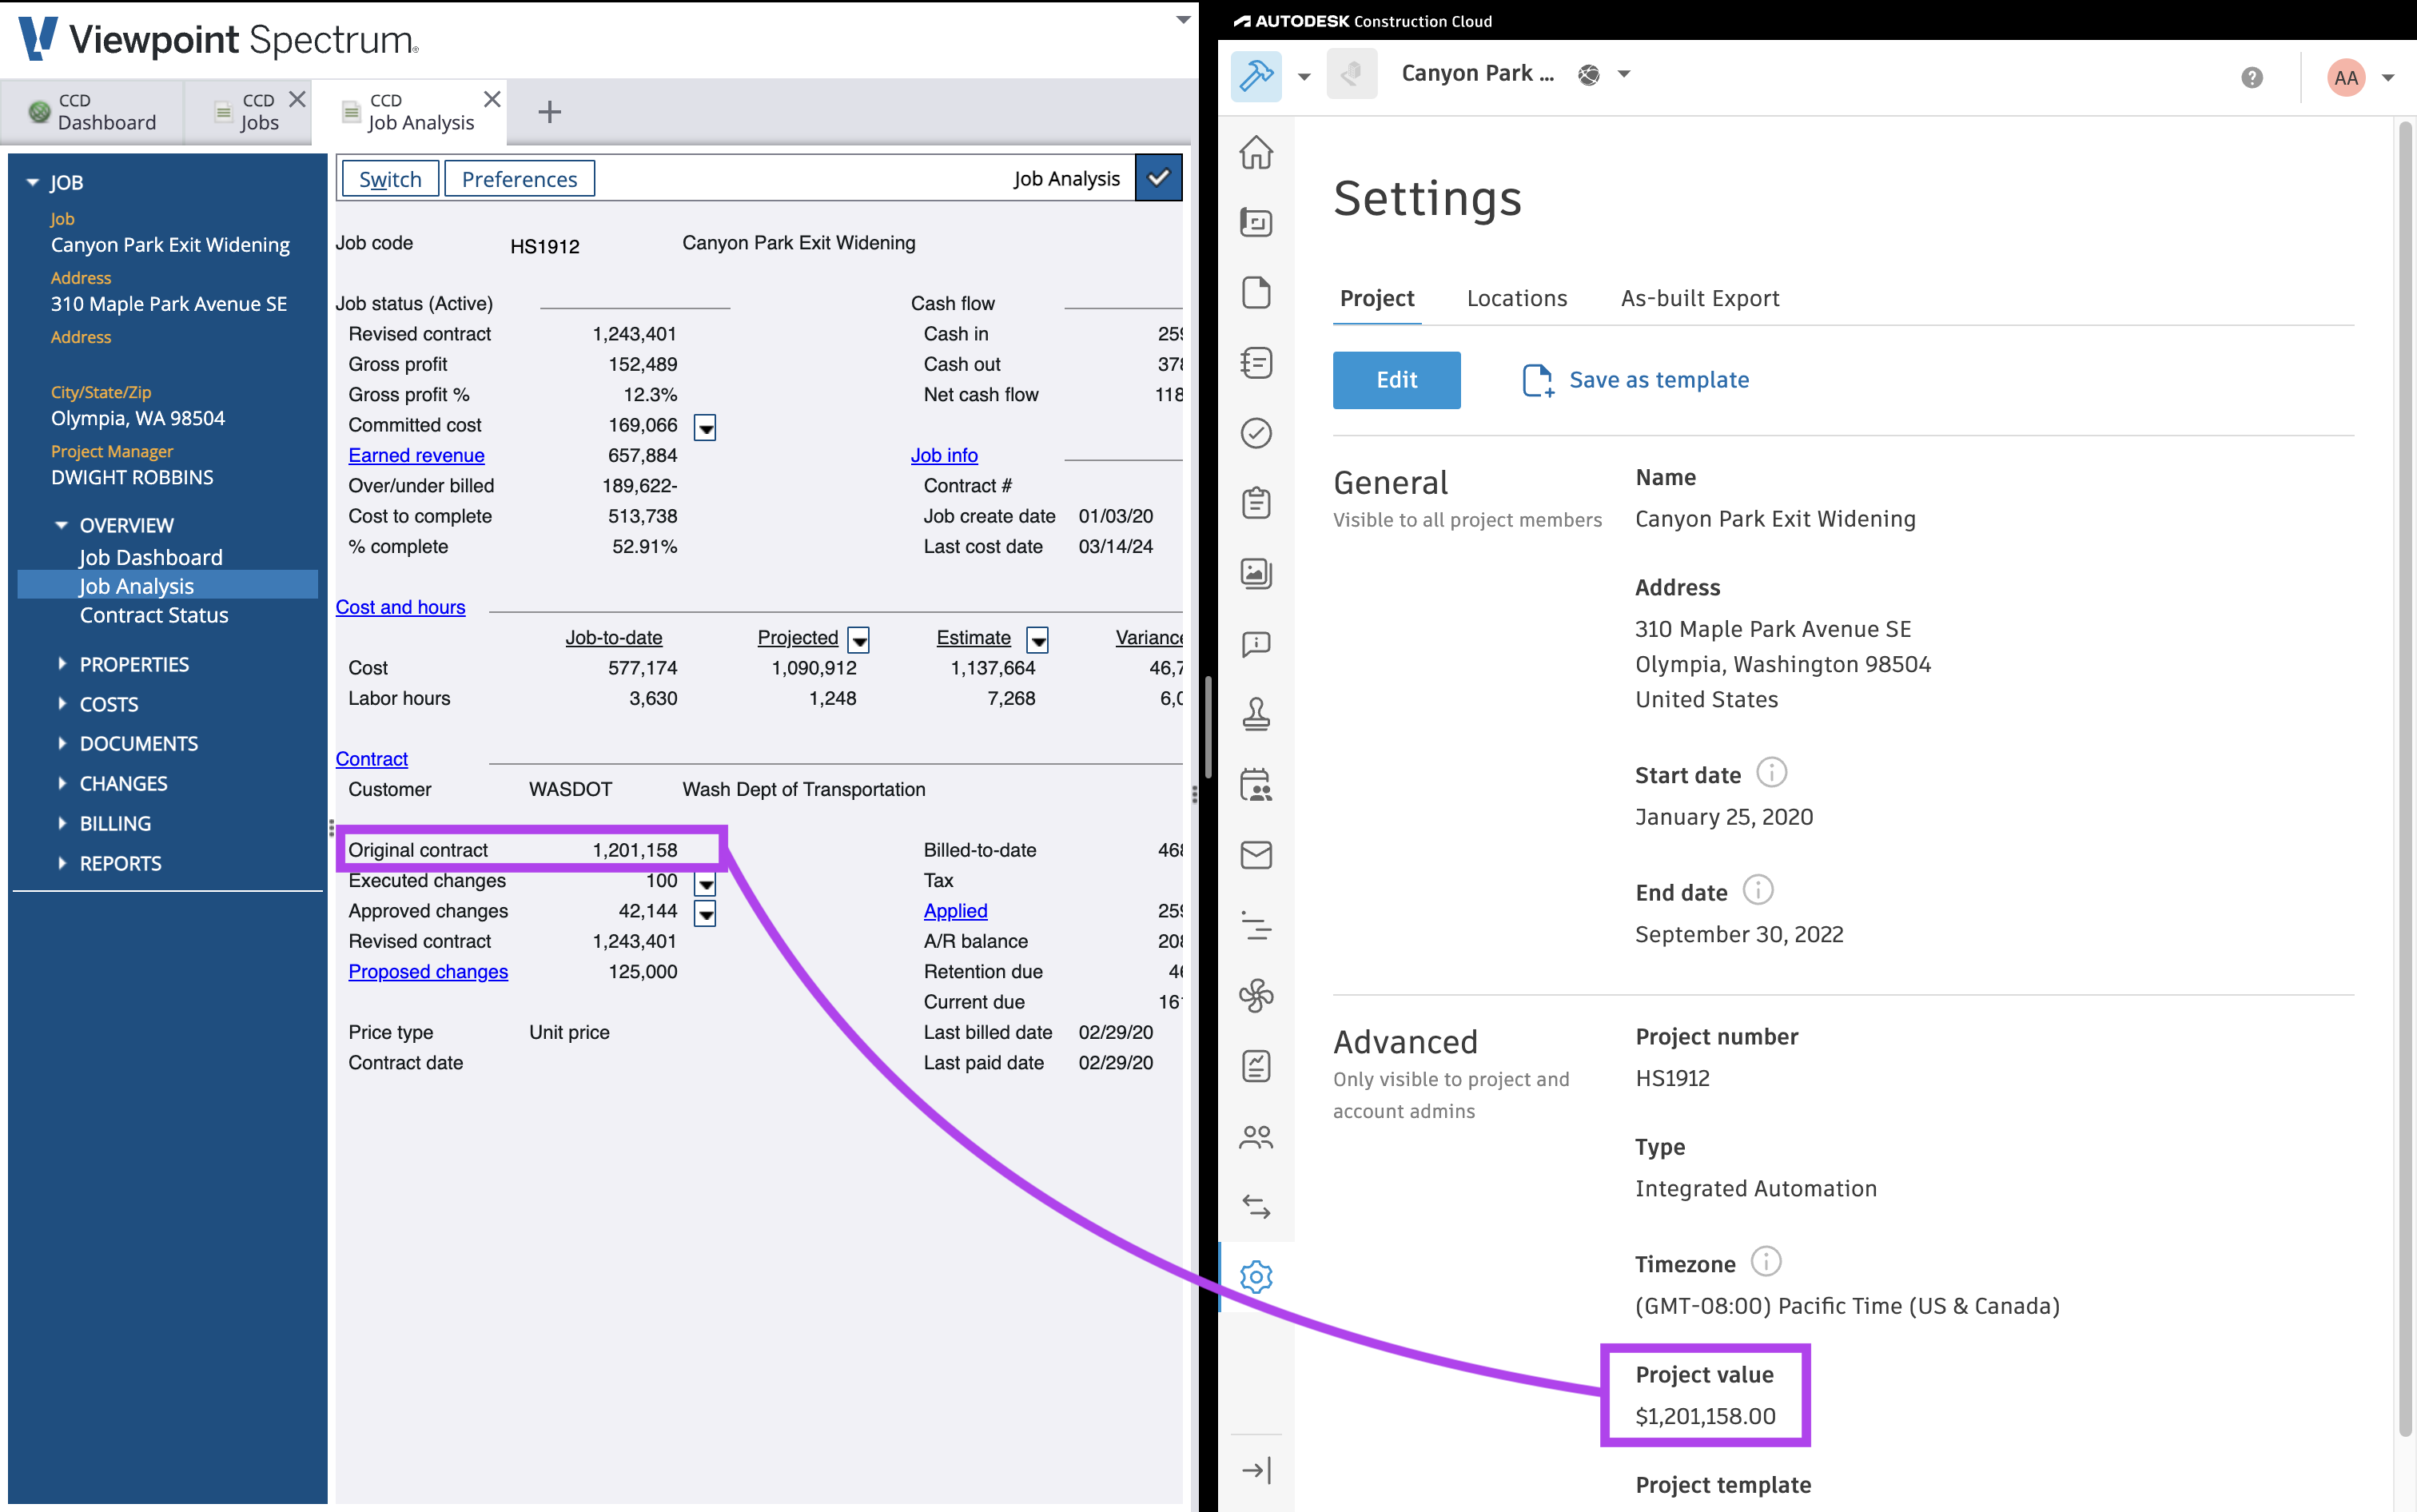Open the Sheets icon in Autodesk sidebar
This screenshot has width=2417, height=1512.
[x=1256, y=222]
